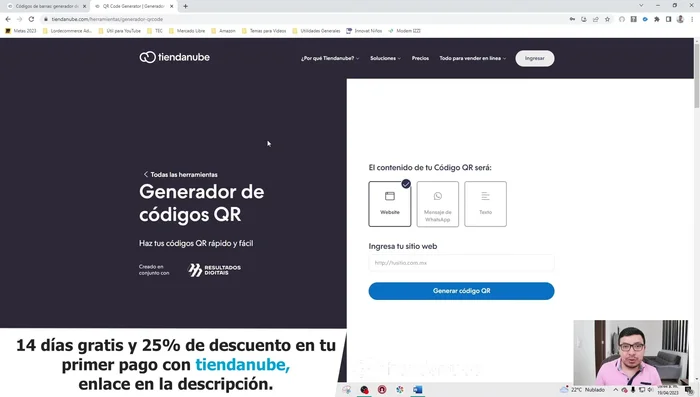700x397 pixels.
Task: Share this page from address bar
Action: (x=596, y=19)
